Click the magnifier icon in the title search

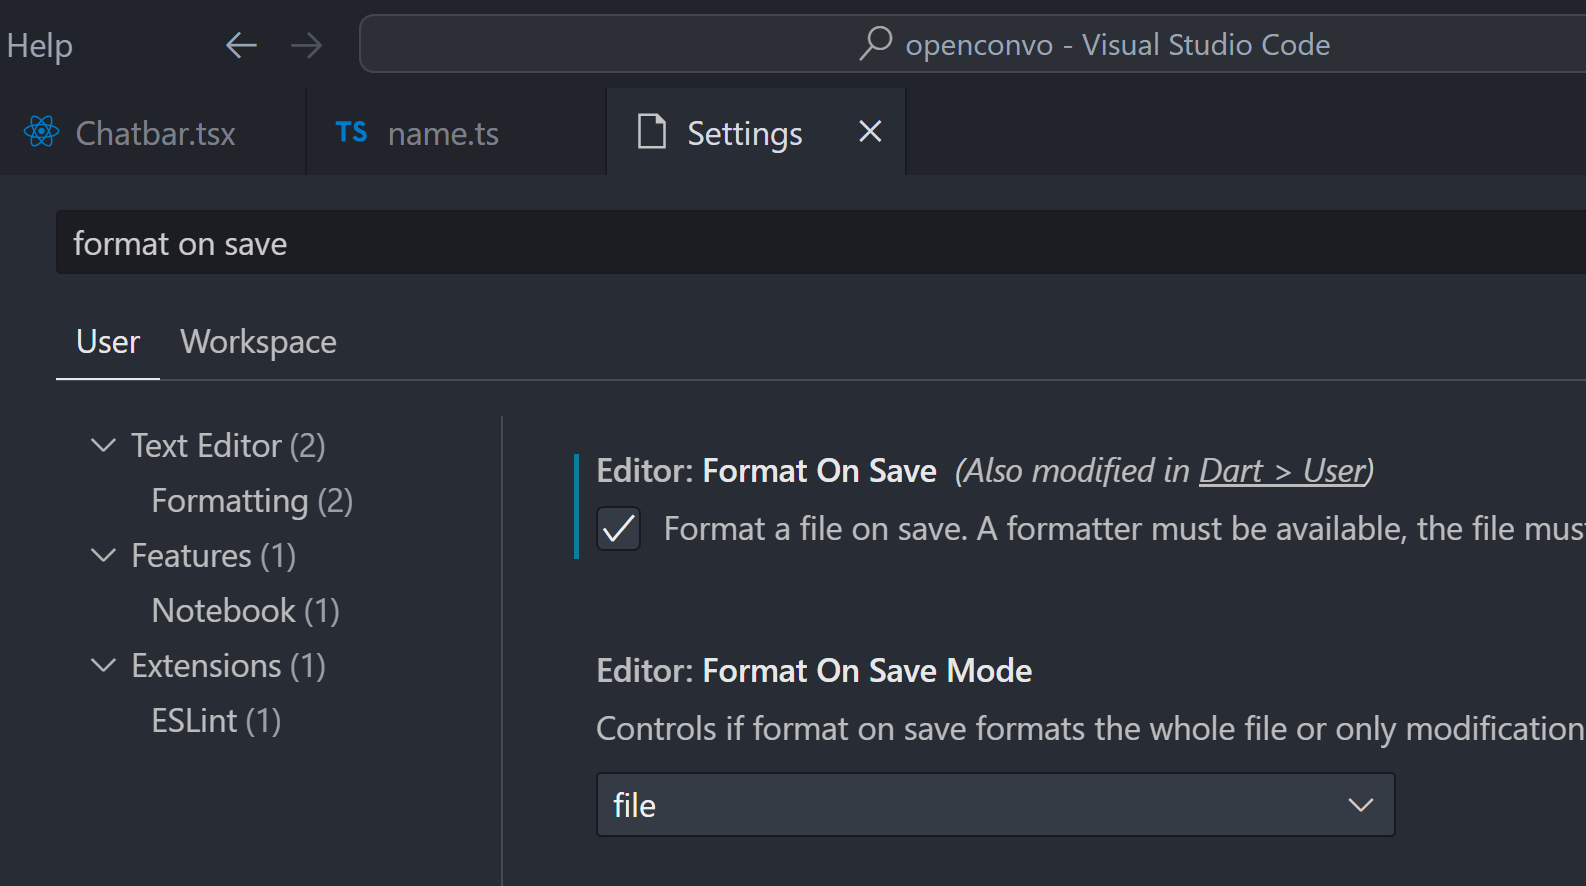coord(875,44)
